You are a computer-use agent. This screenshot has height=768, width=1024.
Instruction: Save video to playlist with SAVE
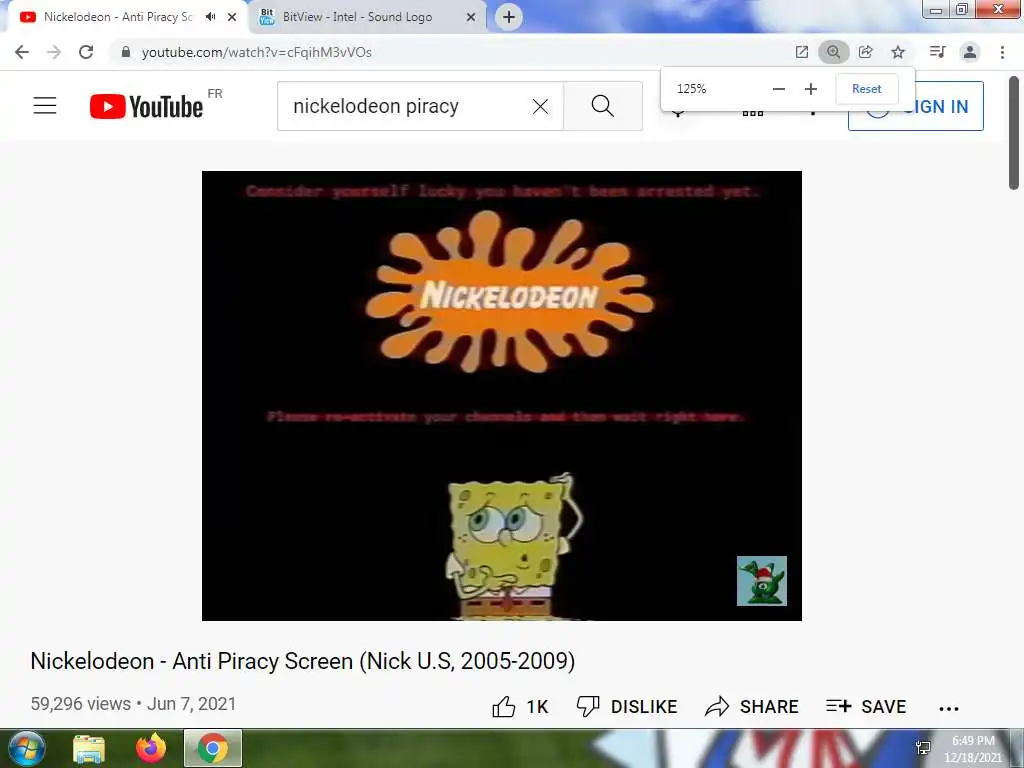coord(866,707)
